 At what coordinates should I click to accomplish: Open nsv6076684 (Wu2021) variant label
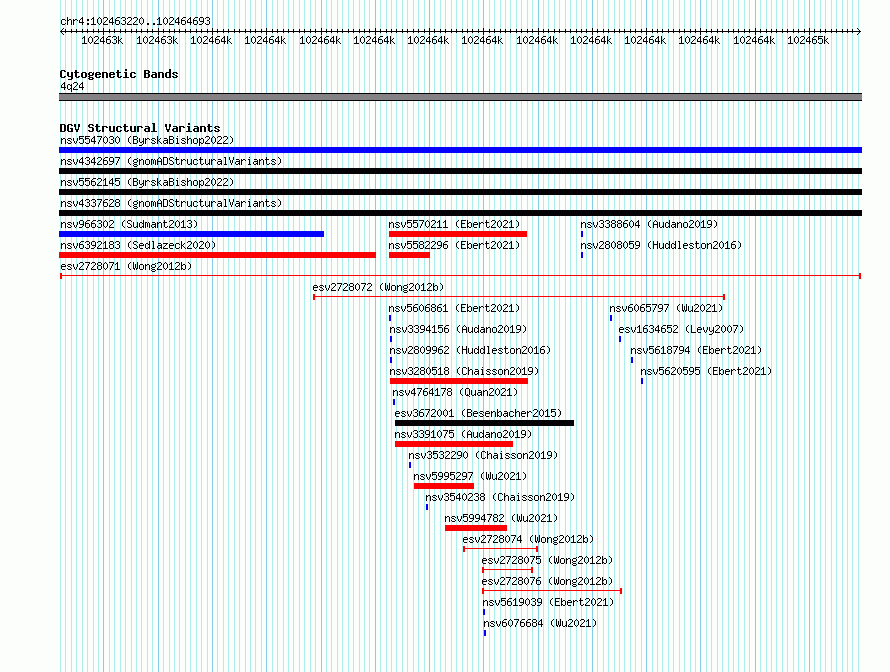tap(540, 623)
